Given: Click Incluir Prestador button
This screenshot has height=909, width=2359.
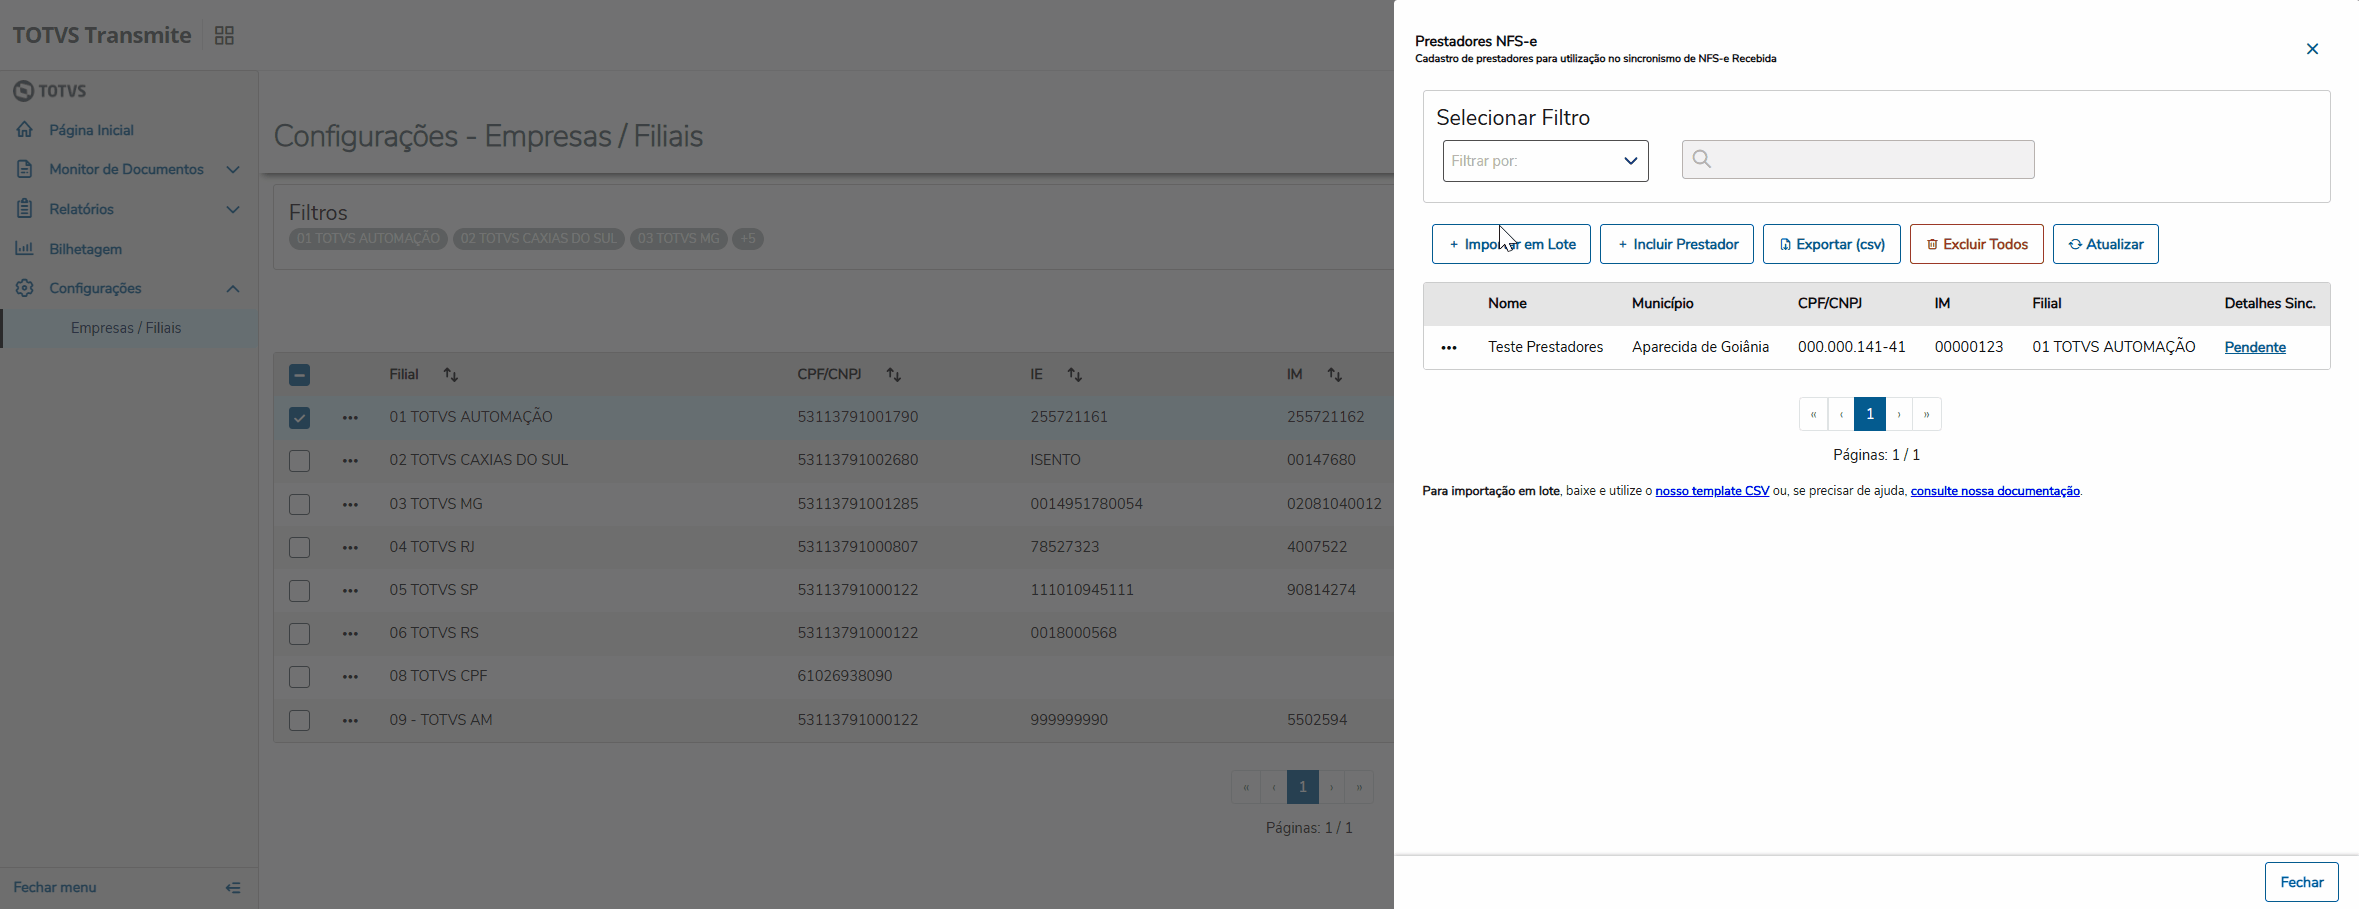Looking at the screenshot, I should (x=1677, y=244).
